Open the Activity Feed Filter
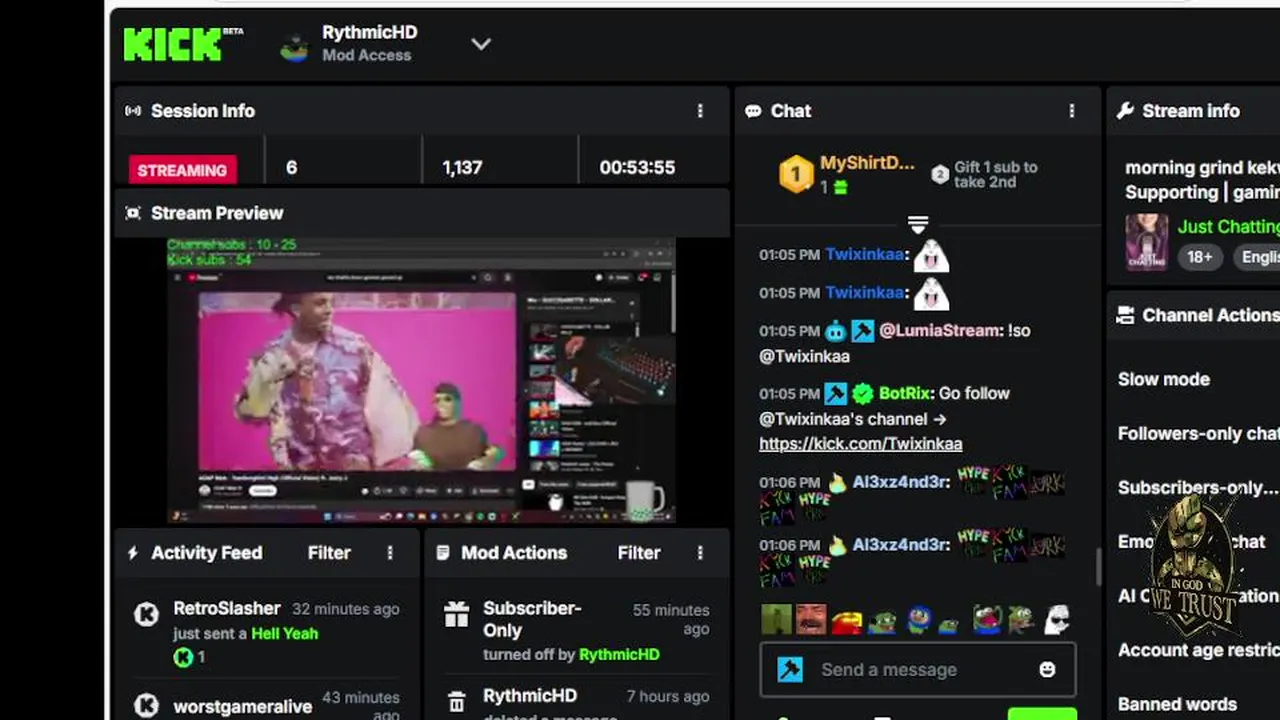This screenshot has width=1280, height=720. point(329,553)
